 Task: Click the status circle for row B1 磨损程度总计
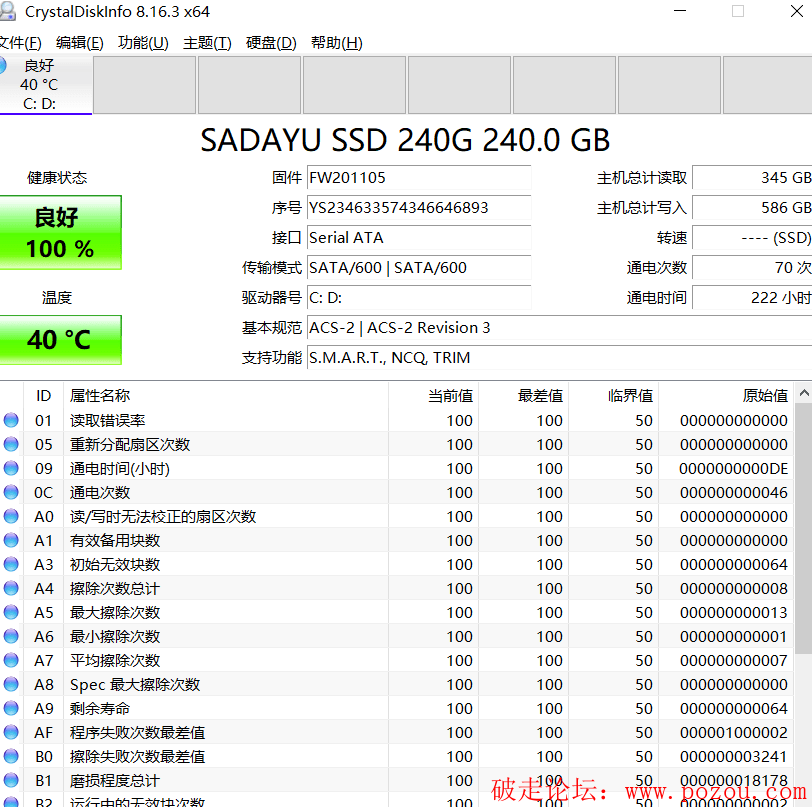pyautogui.click(x=11, y=780)
